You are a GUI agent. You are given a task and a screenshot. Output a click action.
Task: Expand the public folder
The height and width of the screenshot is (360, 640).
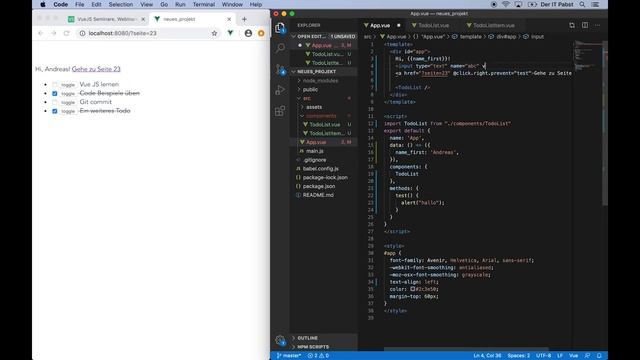[x=324, y=89]
